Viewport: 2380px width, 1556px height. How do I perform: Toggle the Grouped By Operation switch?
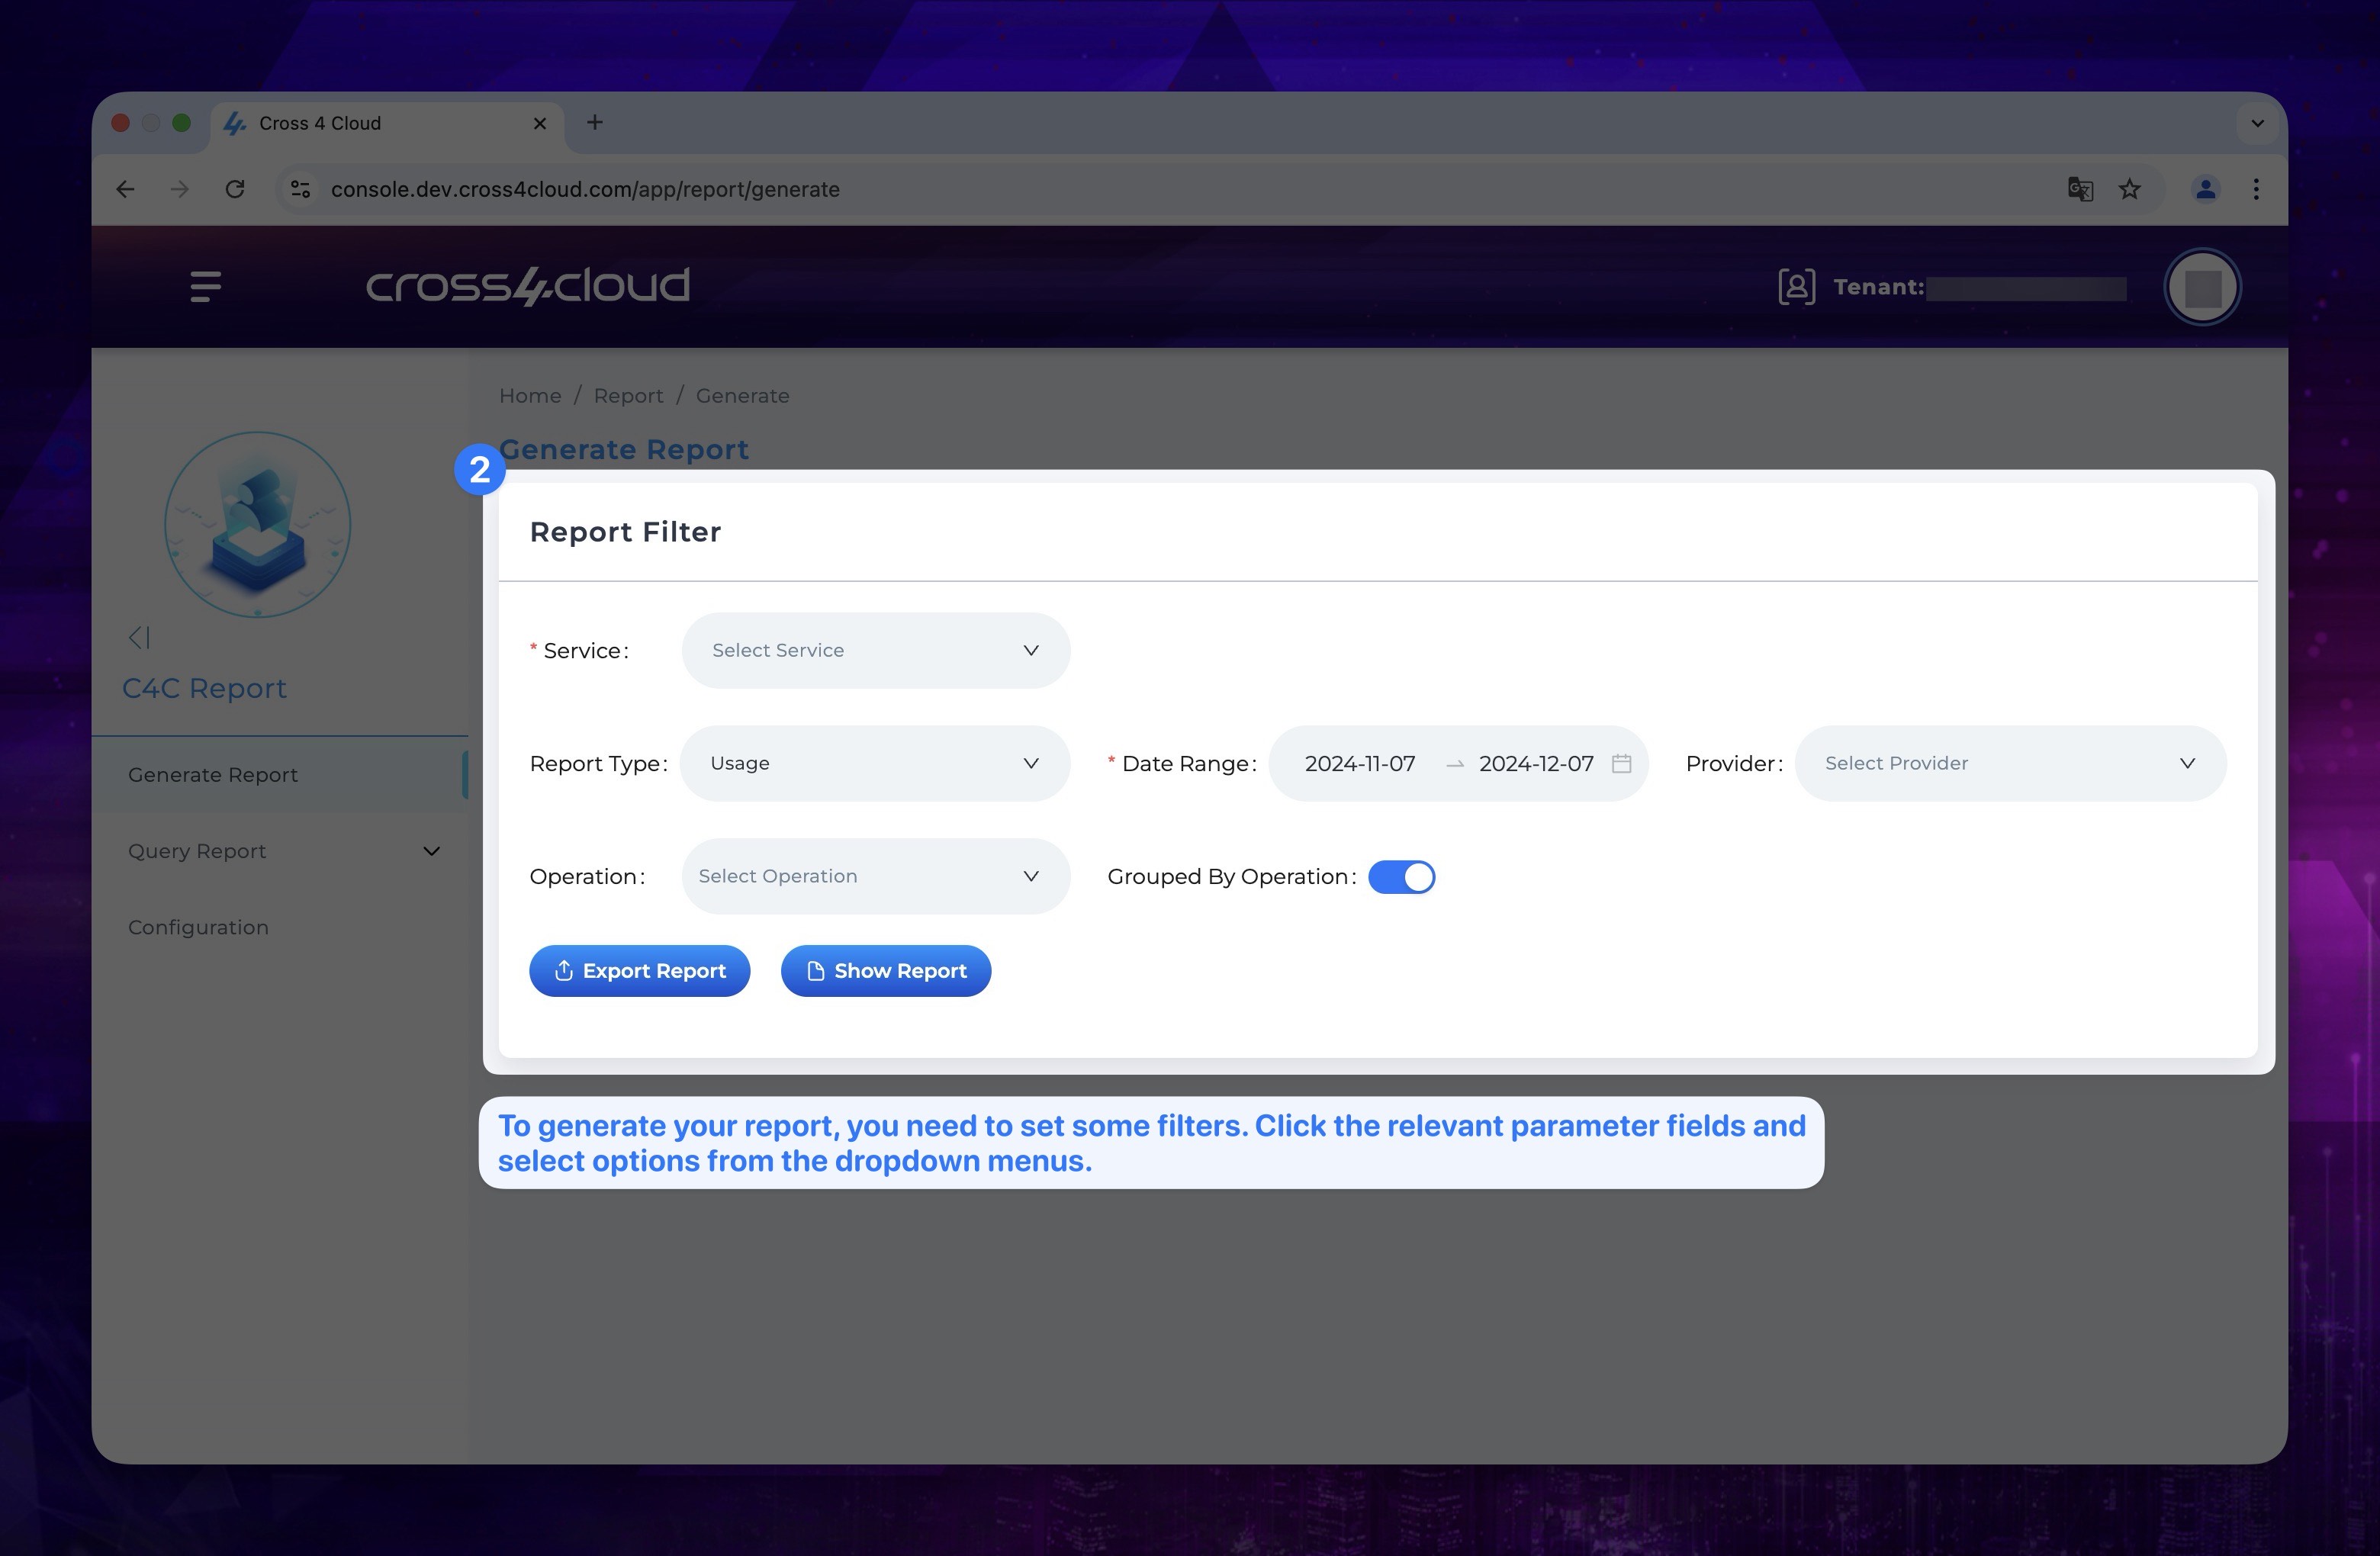[x=1403, y=876]
